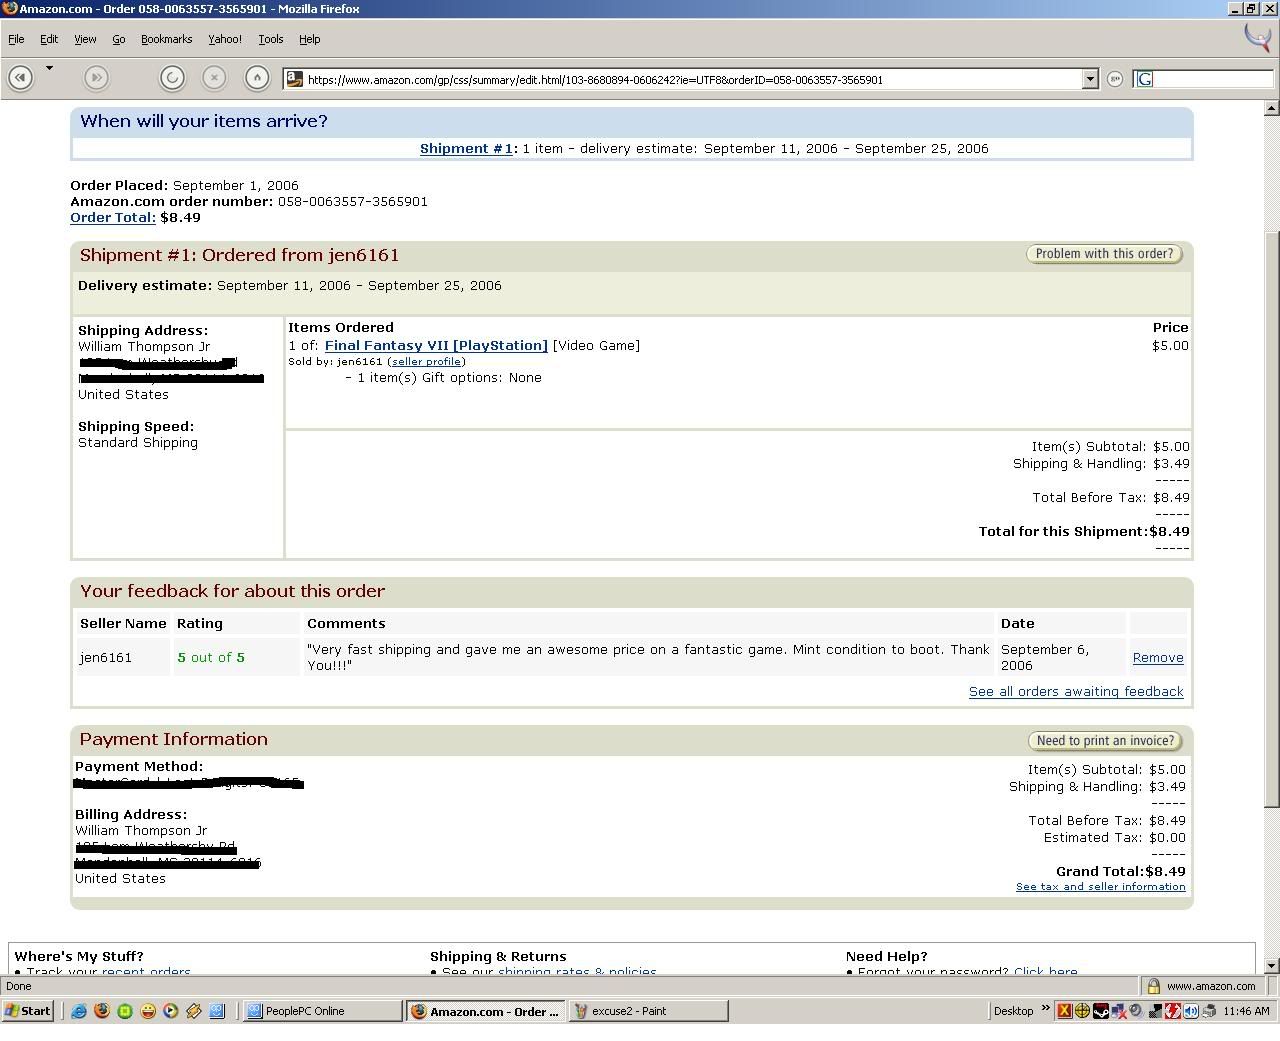Click the Standard Shipping text
Screen dimensions: 1280x1041
[x=138, y=442]
